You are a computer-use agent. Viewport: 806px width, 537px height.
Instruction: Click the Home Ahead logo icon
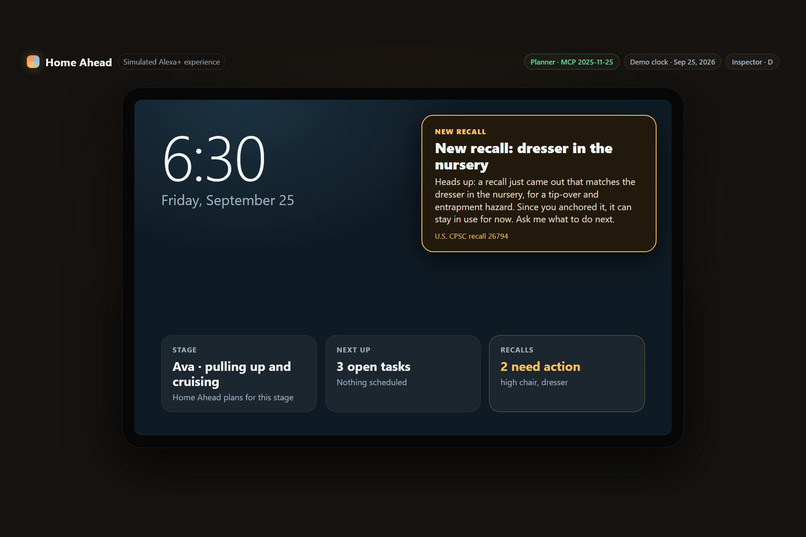coord(33,62)
